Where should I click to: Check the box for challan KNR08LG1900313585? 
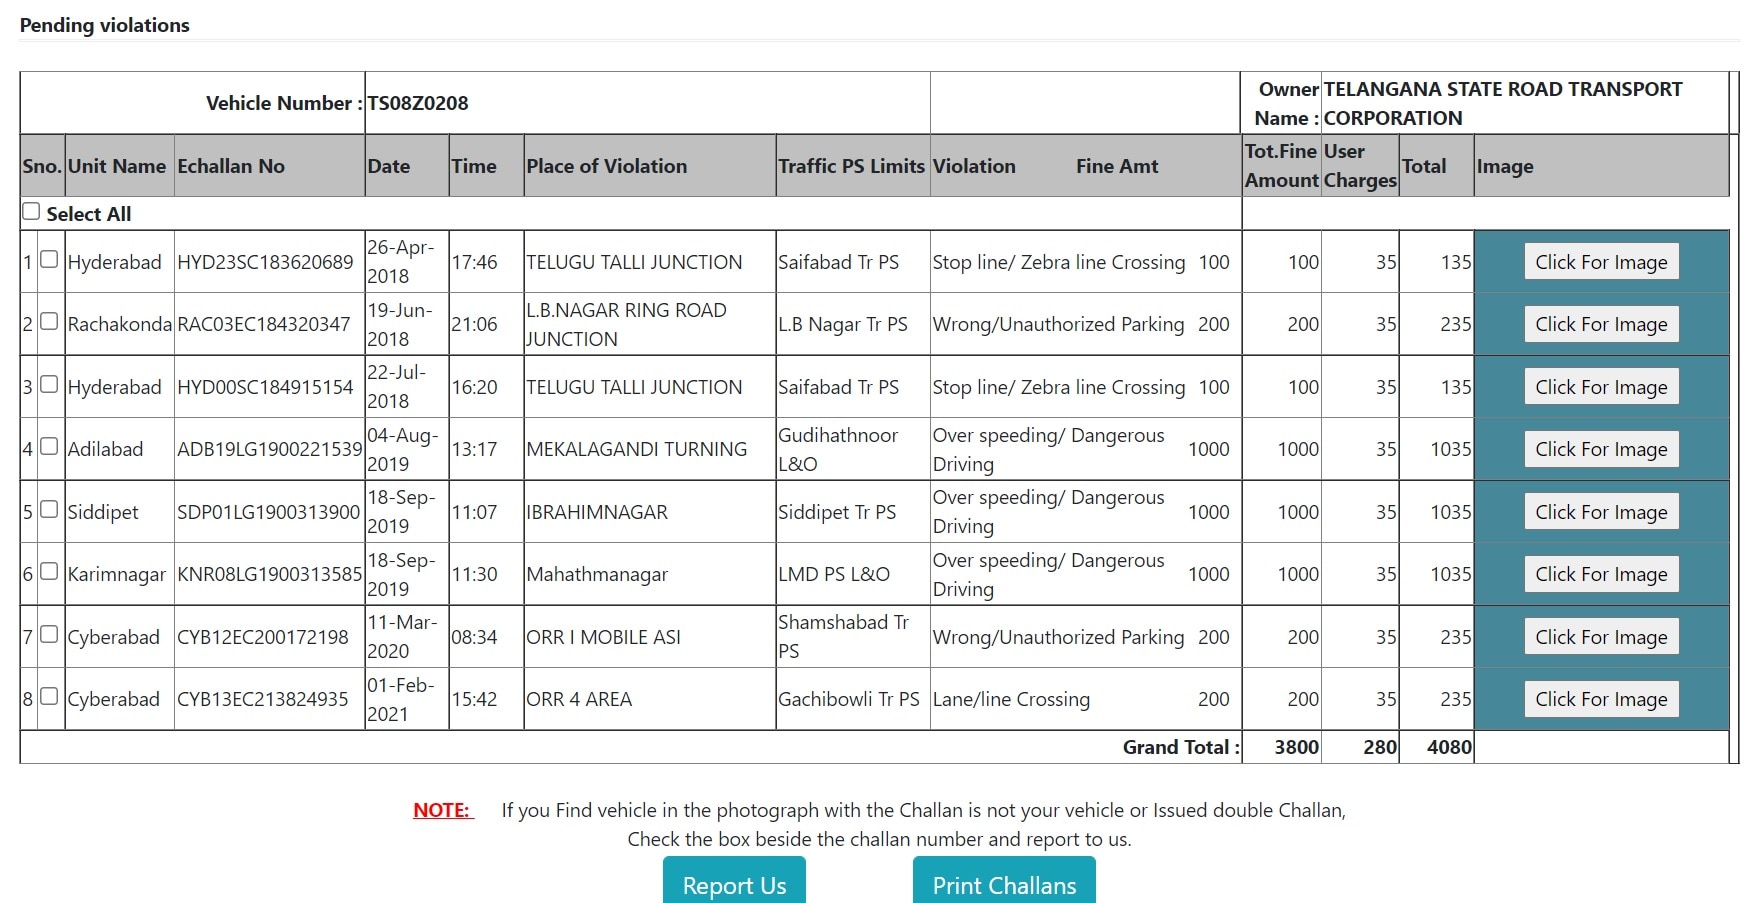tap(49, 572)
